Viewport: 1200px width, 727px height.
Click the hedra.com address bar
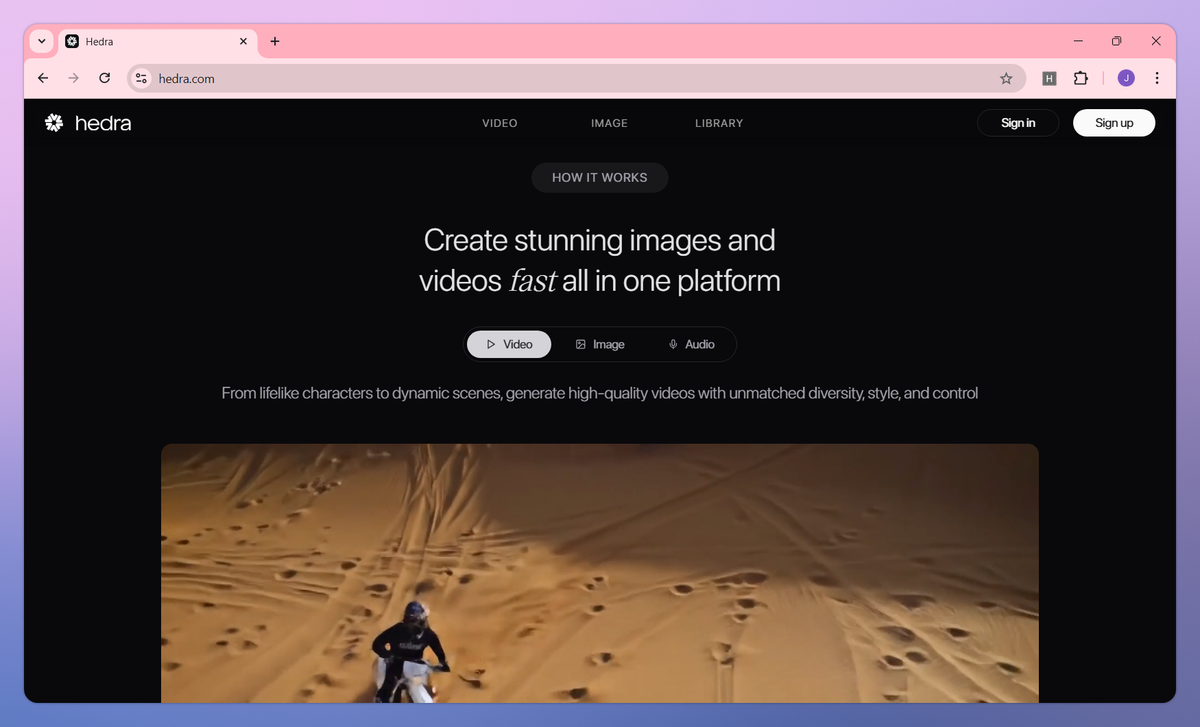[x=576, y=78]
